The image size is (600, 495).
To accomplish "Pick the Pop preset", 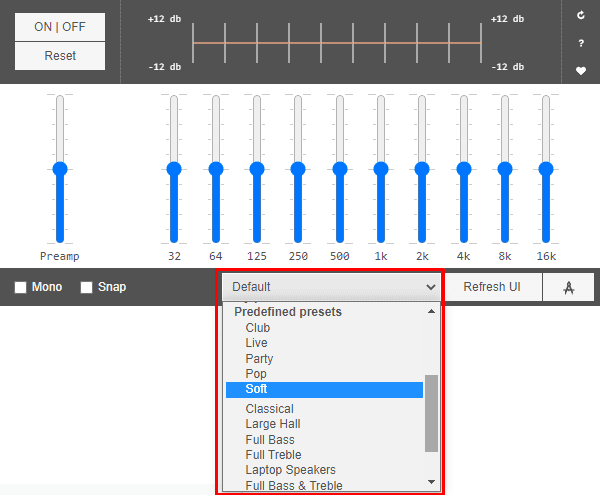I will click(x=256, y=374).
